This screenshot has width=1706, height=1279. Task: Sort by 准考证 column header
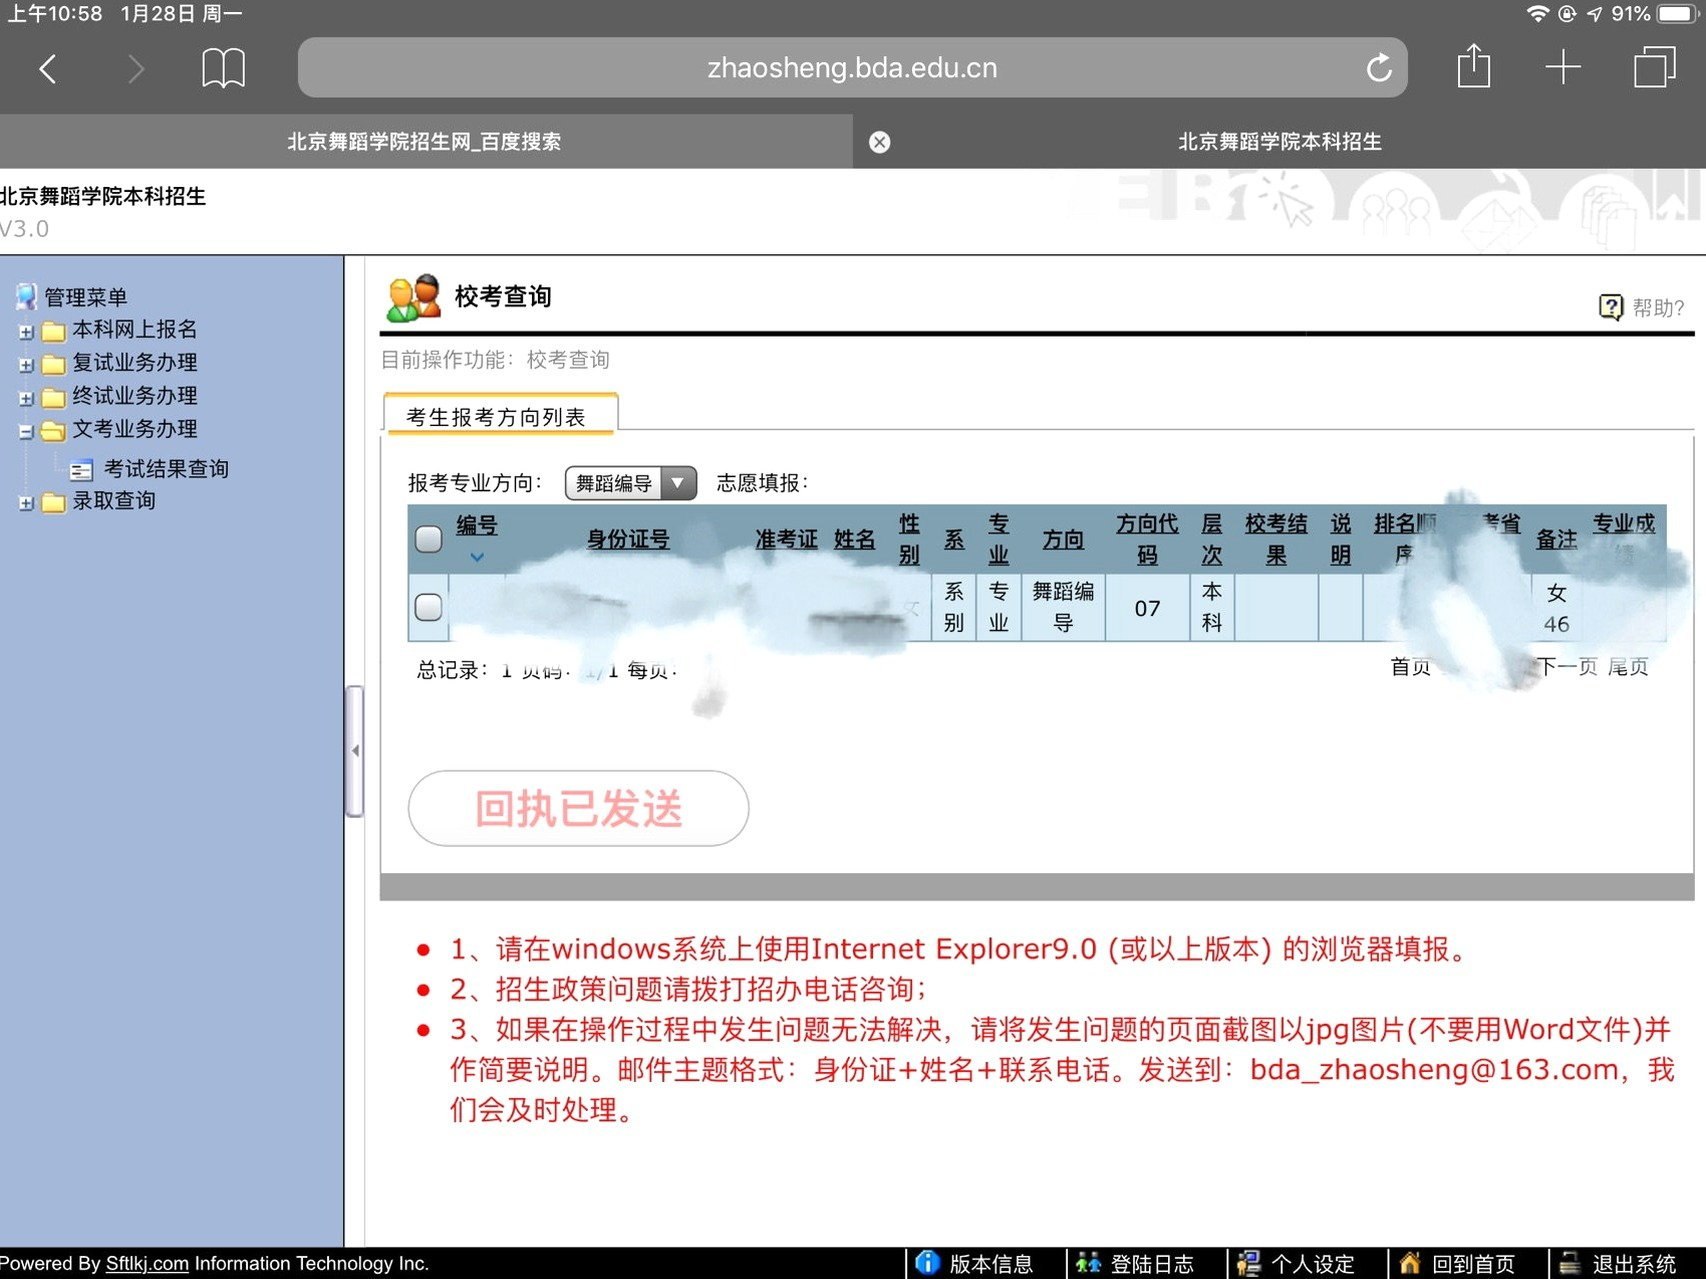tap(786, 539)
